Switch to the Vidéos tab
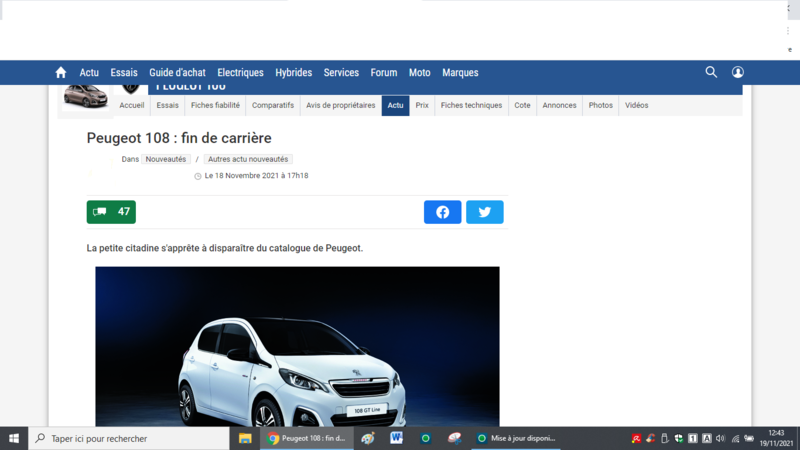This screenshot has height=450, width=800. (x=636, y=105)
